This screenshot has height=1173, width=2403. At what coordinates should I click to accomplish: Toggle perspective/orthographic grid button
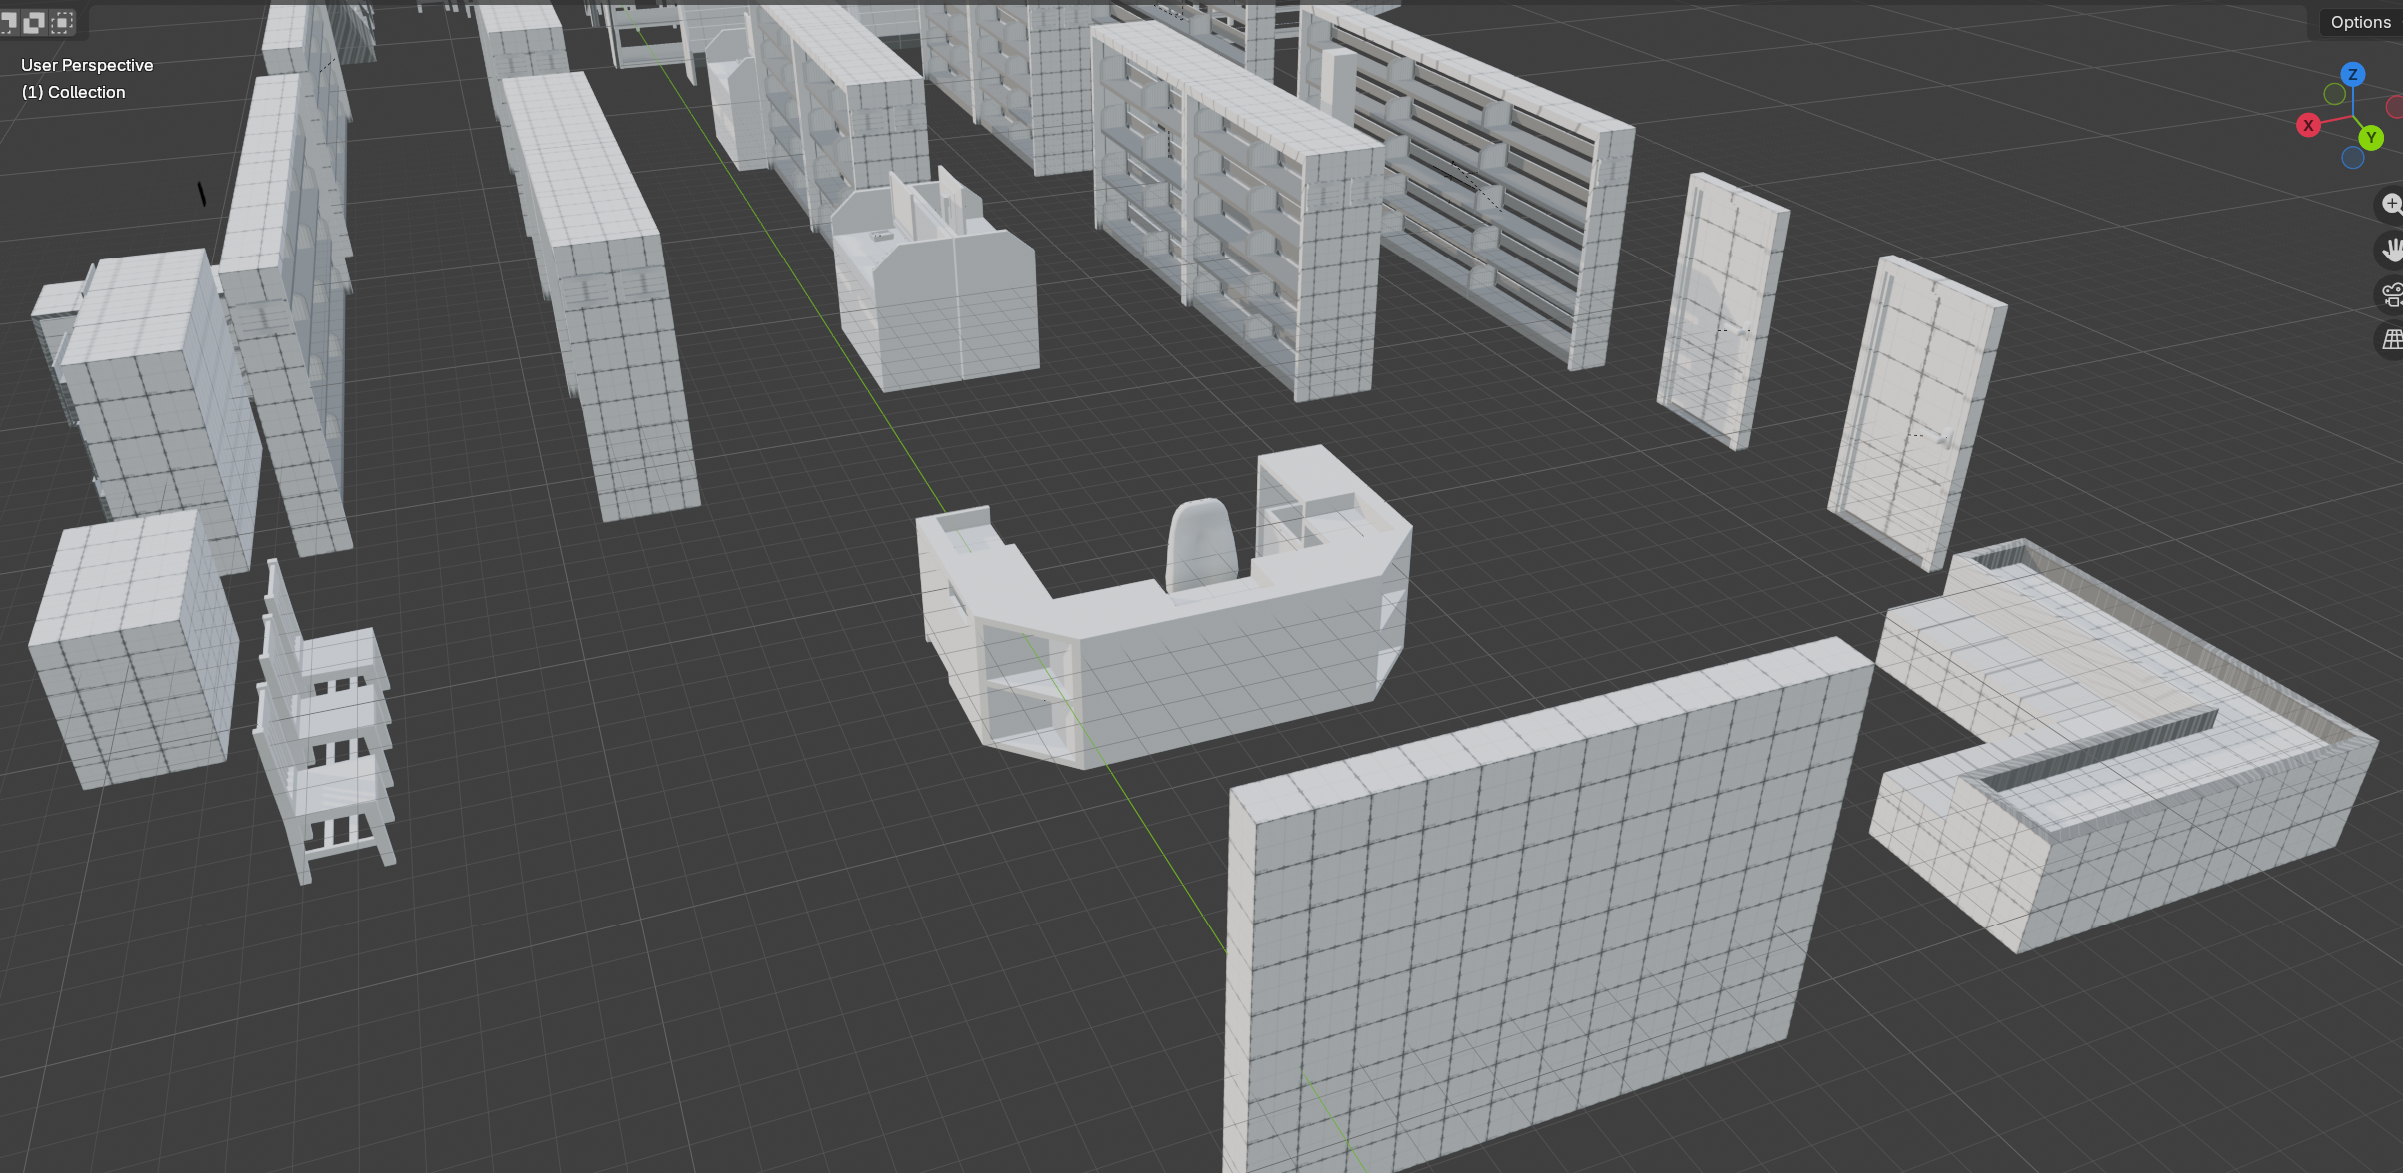2390,339
